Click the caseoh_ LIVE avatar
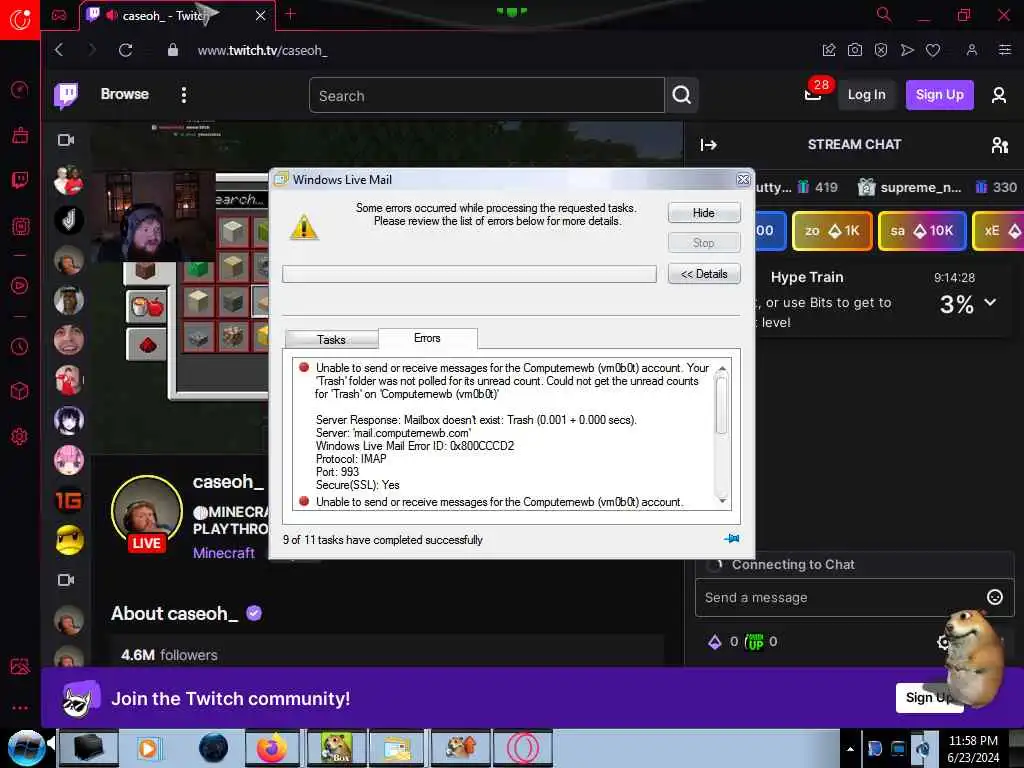Screen dimensions: 1024x768 coord(147,513)
